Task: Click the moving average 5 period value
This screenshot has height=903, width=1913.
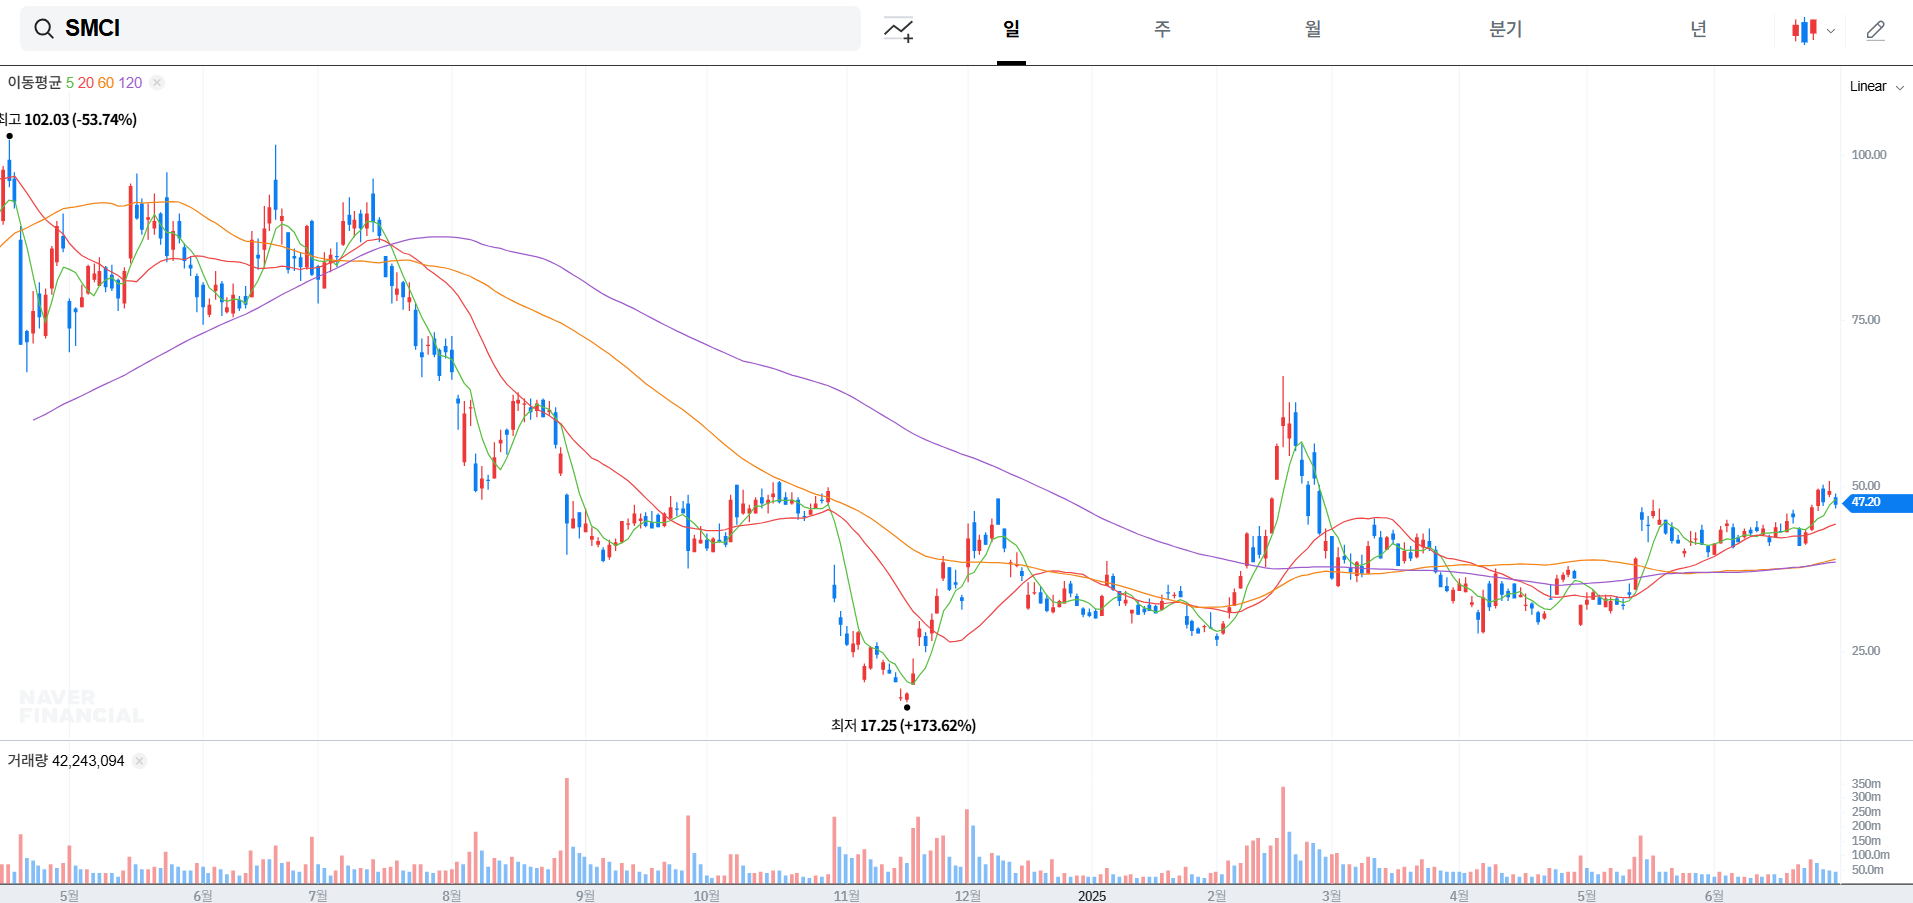Action: click(70, 82)
